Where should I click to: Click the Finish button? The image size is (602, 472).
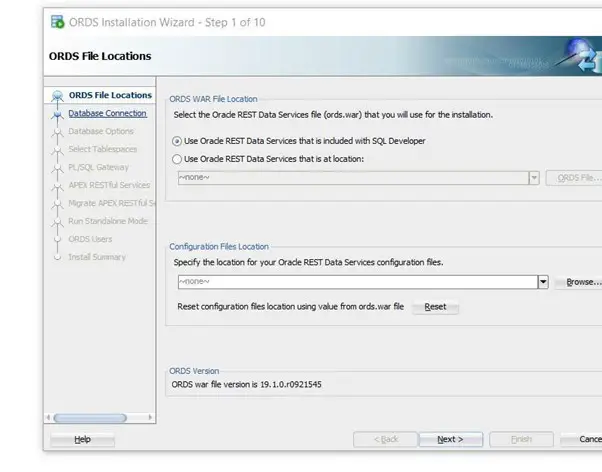(521, 439)
